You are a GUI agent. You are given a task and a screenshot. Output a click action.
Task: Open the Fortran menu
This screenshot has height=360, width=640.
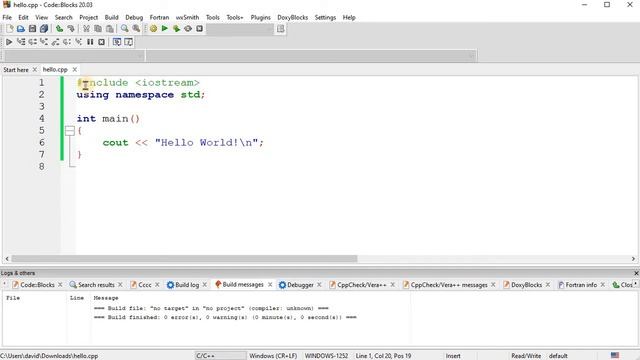tap(159, 18)
